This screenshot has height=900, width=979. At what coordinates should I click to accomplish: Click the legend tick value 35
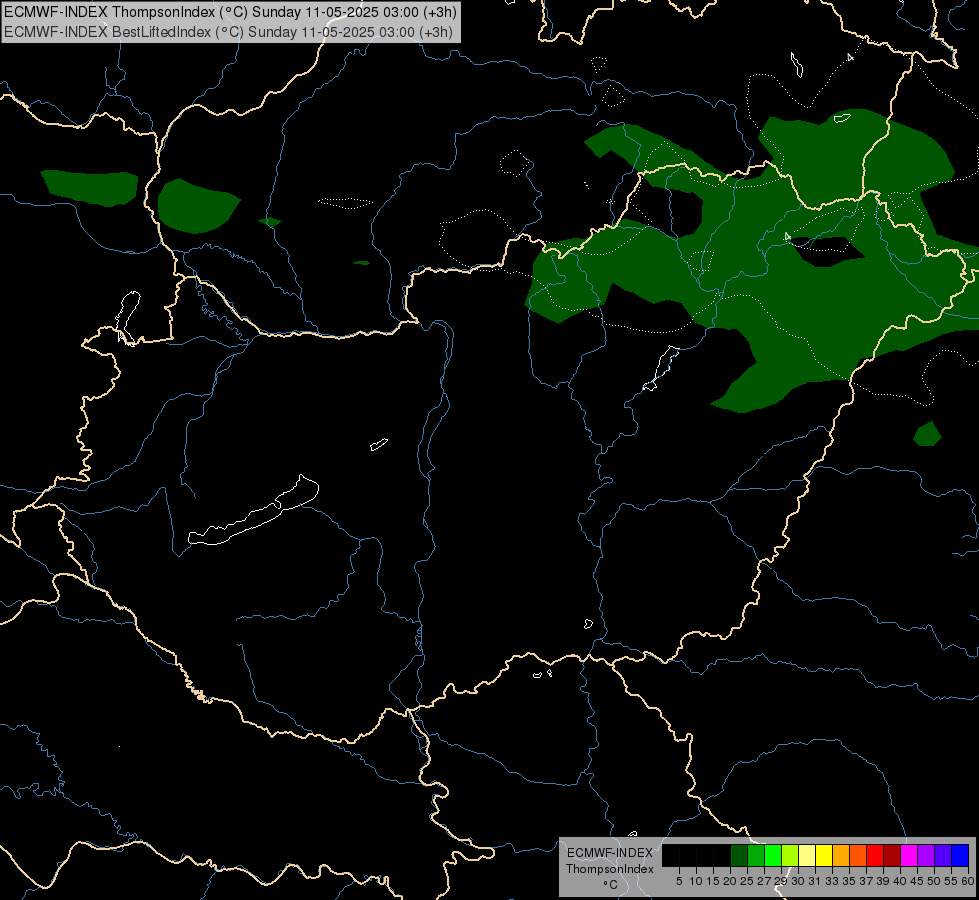point(849,881)
